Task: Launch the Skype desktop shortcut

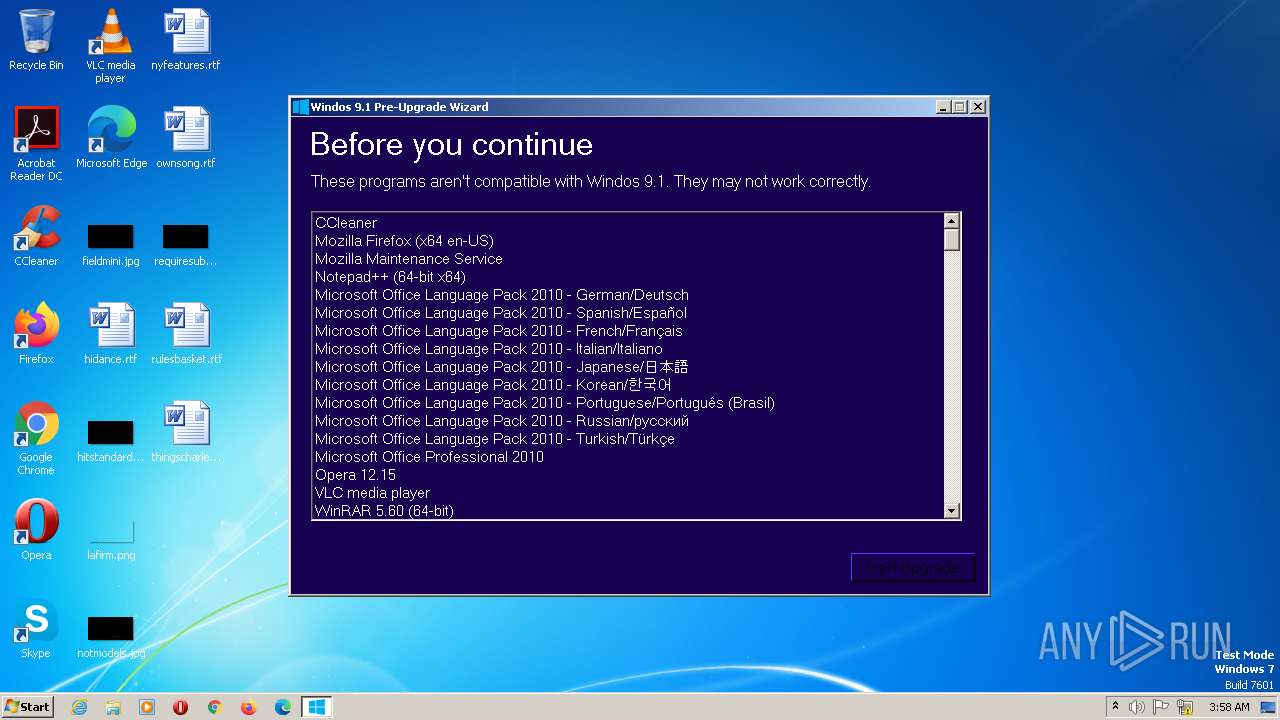Action: [36, 628]
